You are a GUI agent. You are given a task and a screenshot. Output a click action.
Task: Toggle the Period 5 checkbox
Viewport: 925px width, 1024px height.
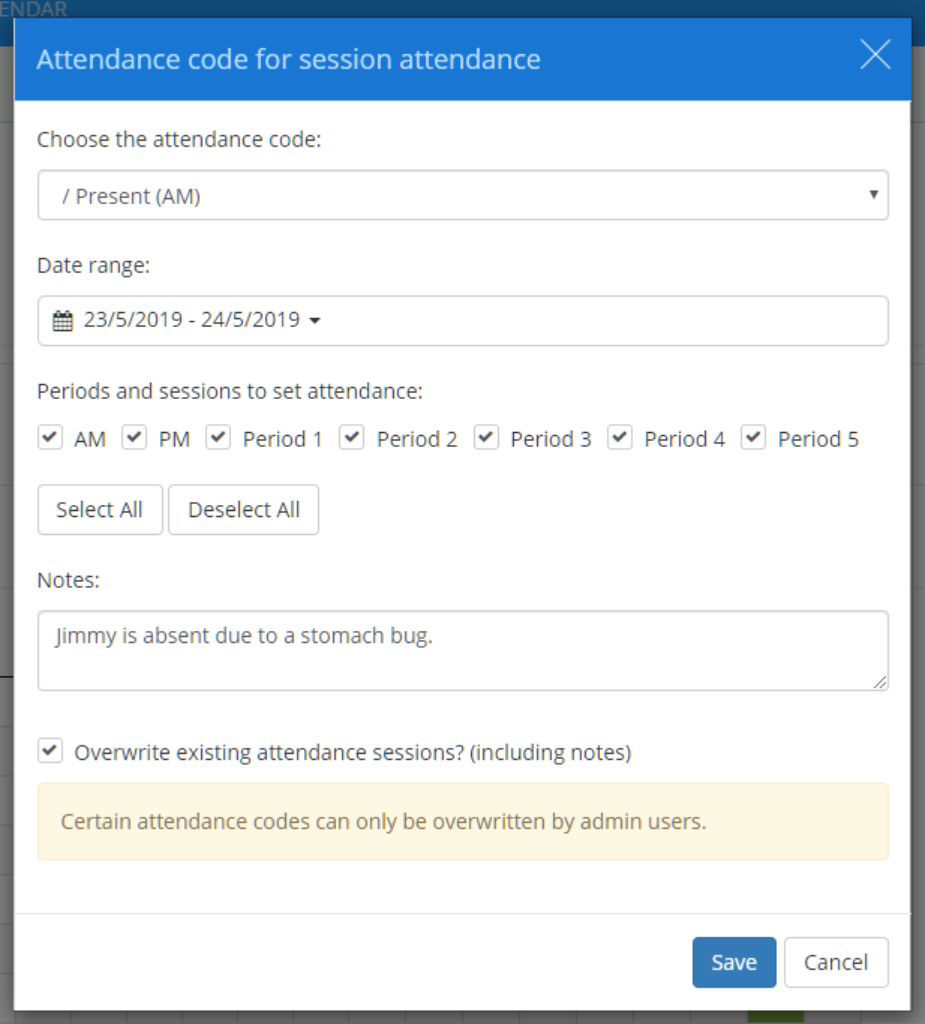point(752,437)
